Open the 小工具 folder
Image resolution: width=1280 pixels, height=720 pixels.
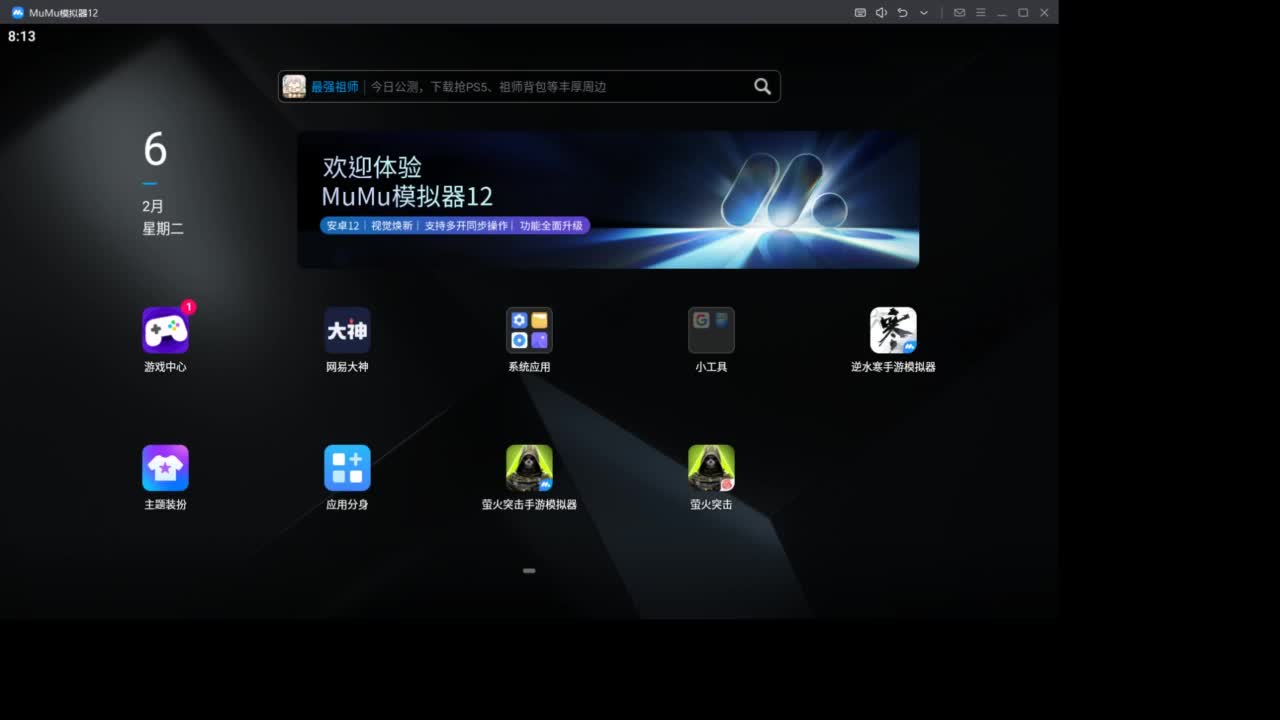click(x=711, y=330)
